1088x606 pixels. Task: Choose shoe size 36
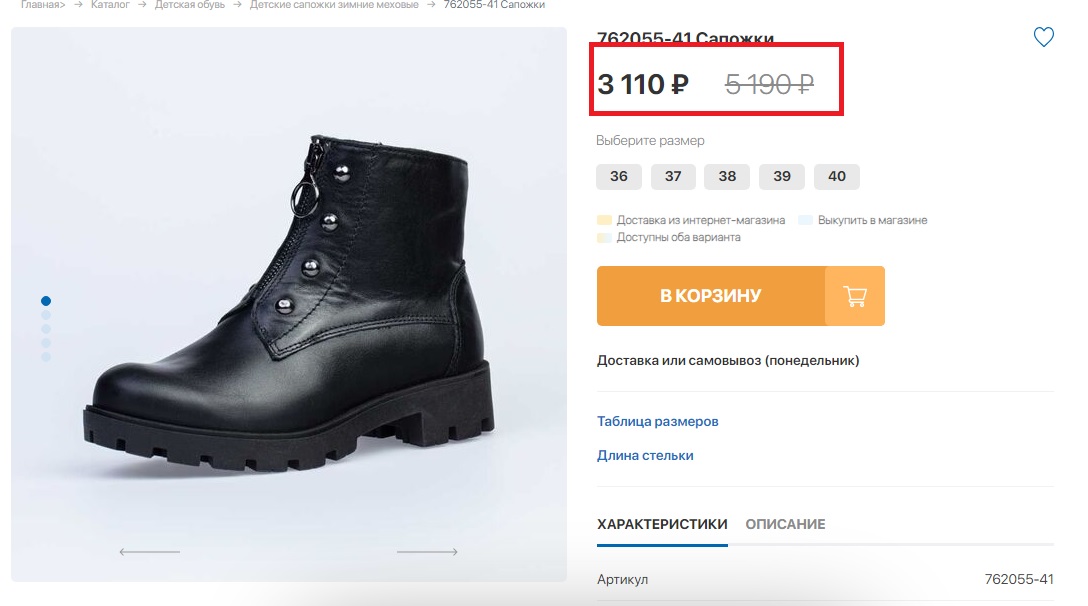tap(619, 176)
